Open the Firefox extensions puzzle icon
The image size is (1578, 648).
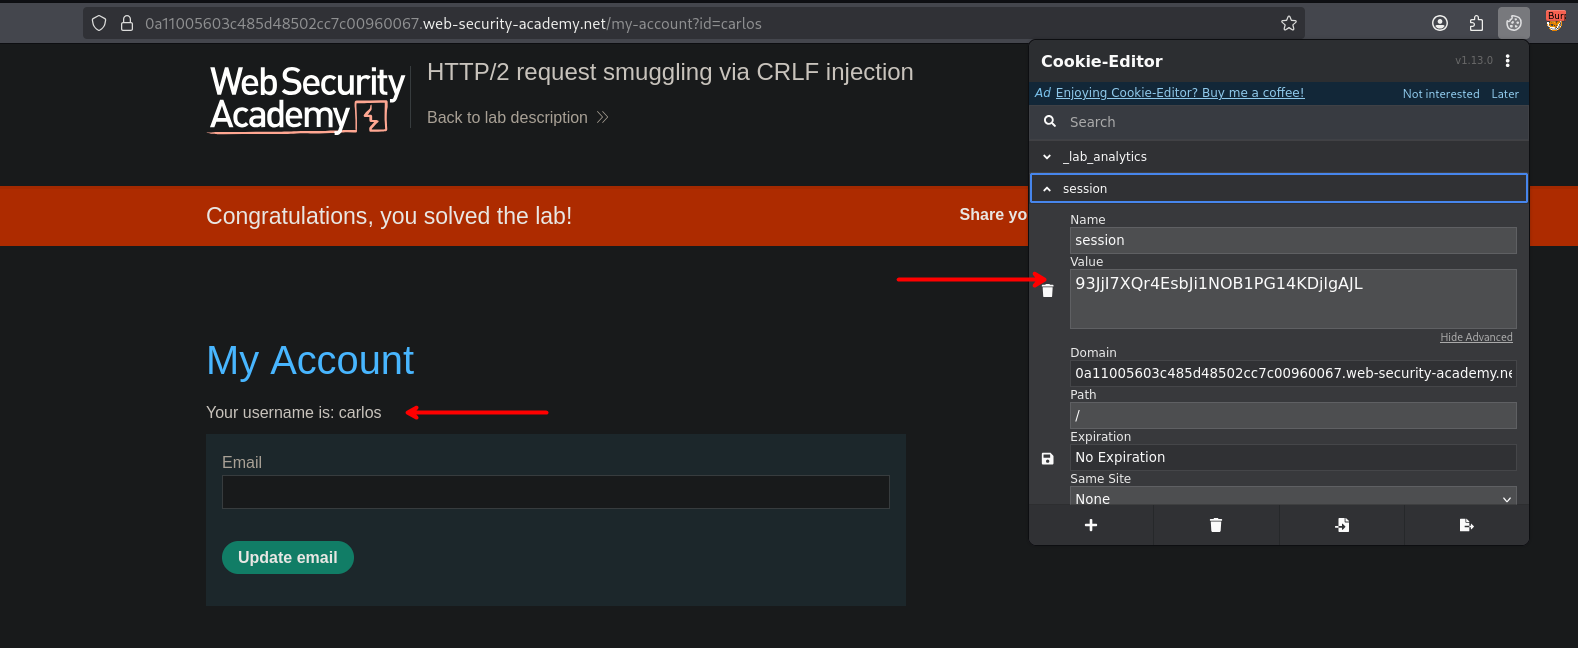(x=1476, y=23)
